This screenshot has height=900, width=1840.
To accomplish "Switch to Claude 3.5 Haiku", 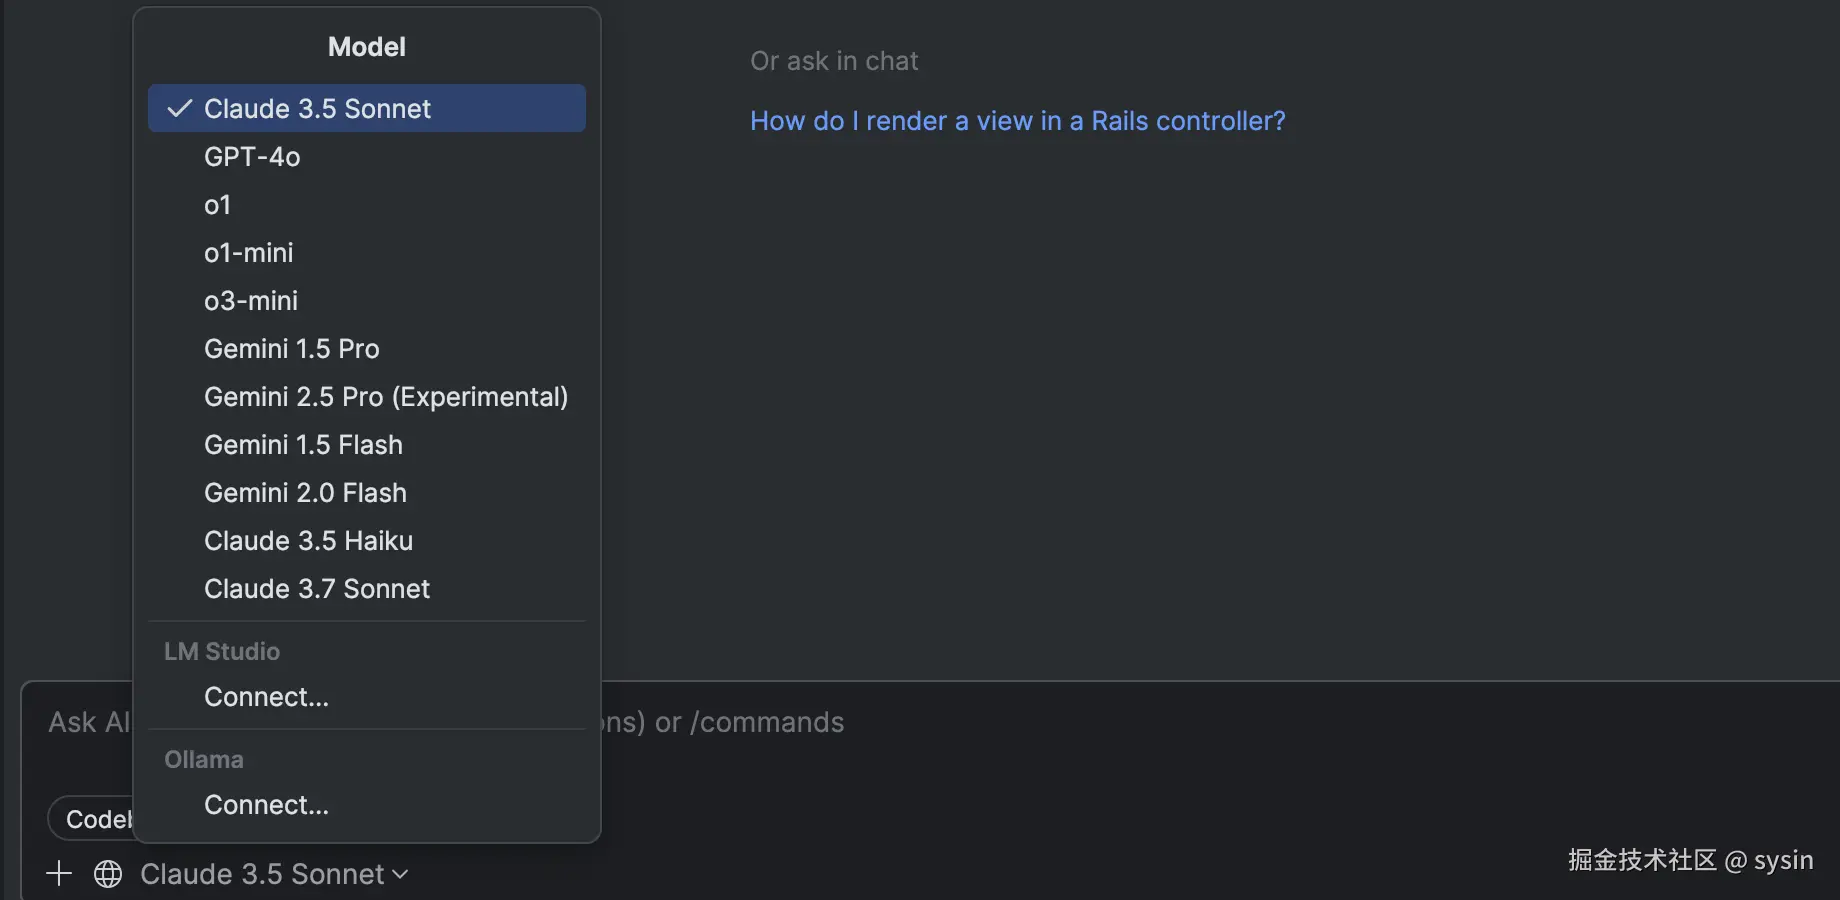I will tap(308, 541).
